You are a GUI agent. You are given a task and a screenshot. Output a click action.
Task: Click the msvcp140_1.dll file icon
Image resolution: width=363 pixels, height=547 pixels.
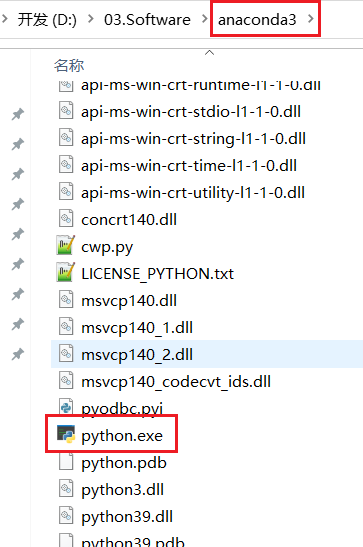[66, 327]
